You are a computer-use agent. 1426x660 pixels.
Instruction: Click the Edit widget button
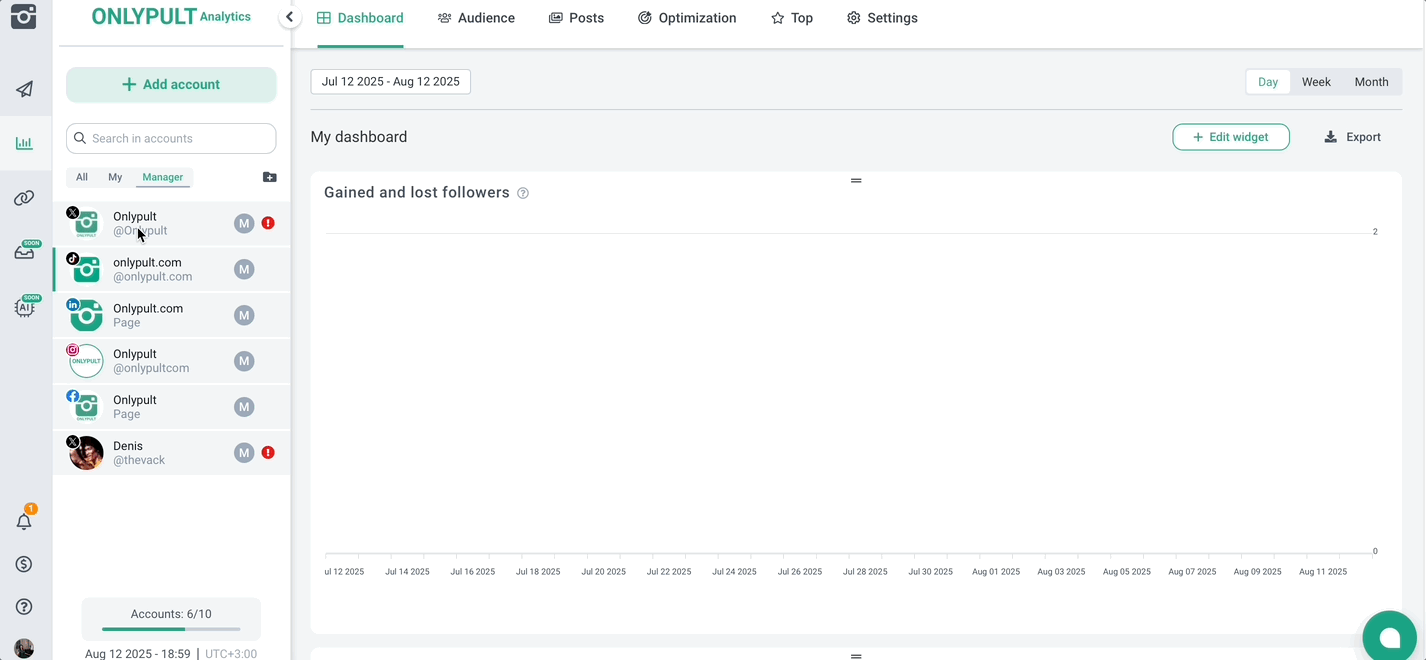click(1230, 137)
